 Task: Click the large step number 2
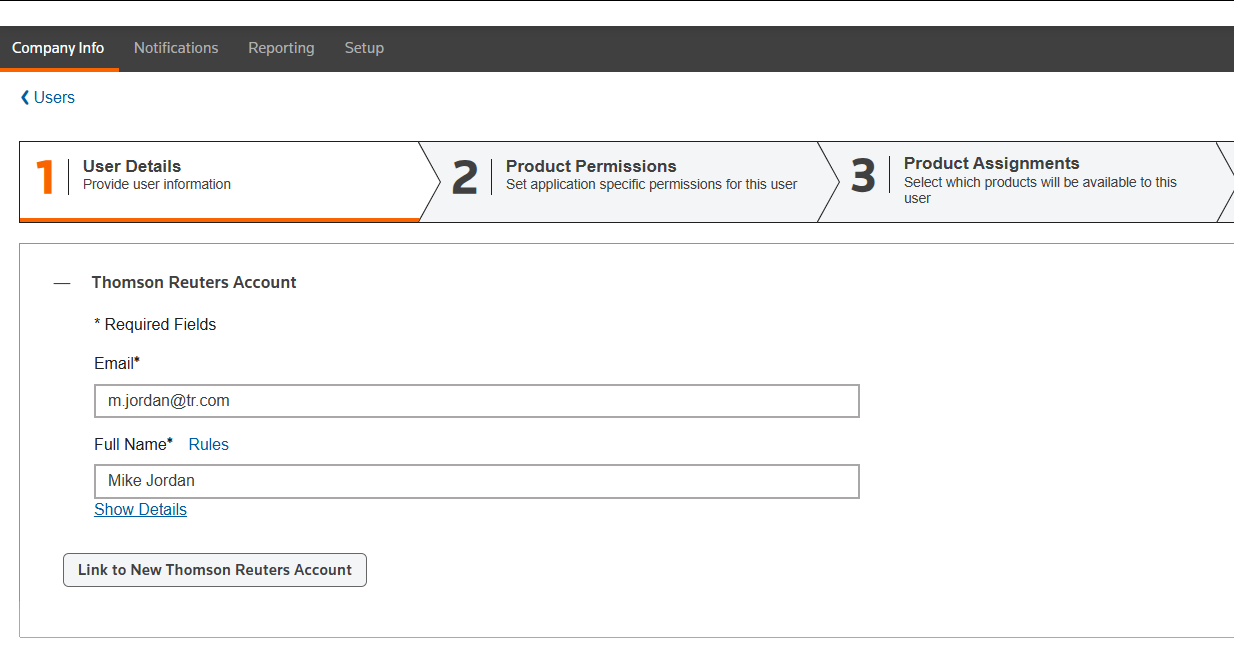point(465,177)
